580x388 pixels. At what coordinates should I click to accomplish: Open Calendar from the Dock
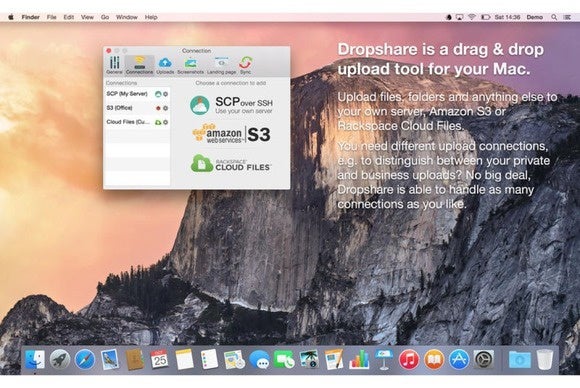[159, 360]
